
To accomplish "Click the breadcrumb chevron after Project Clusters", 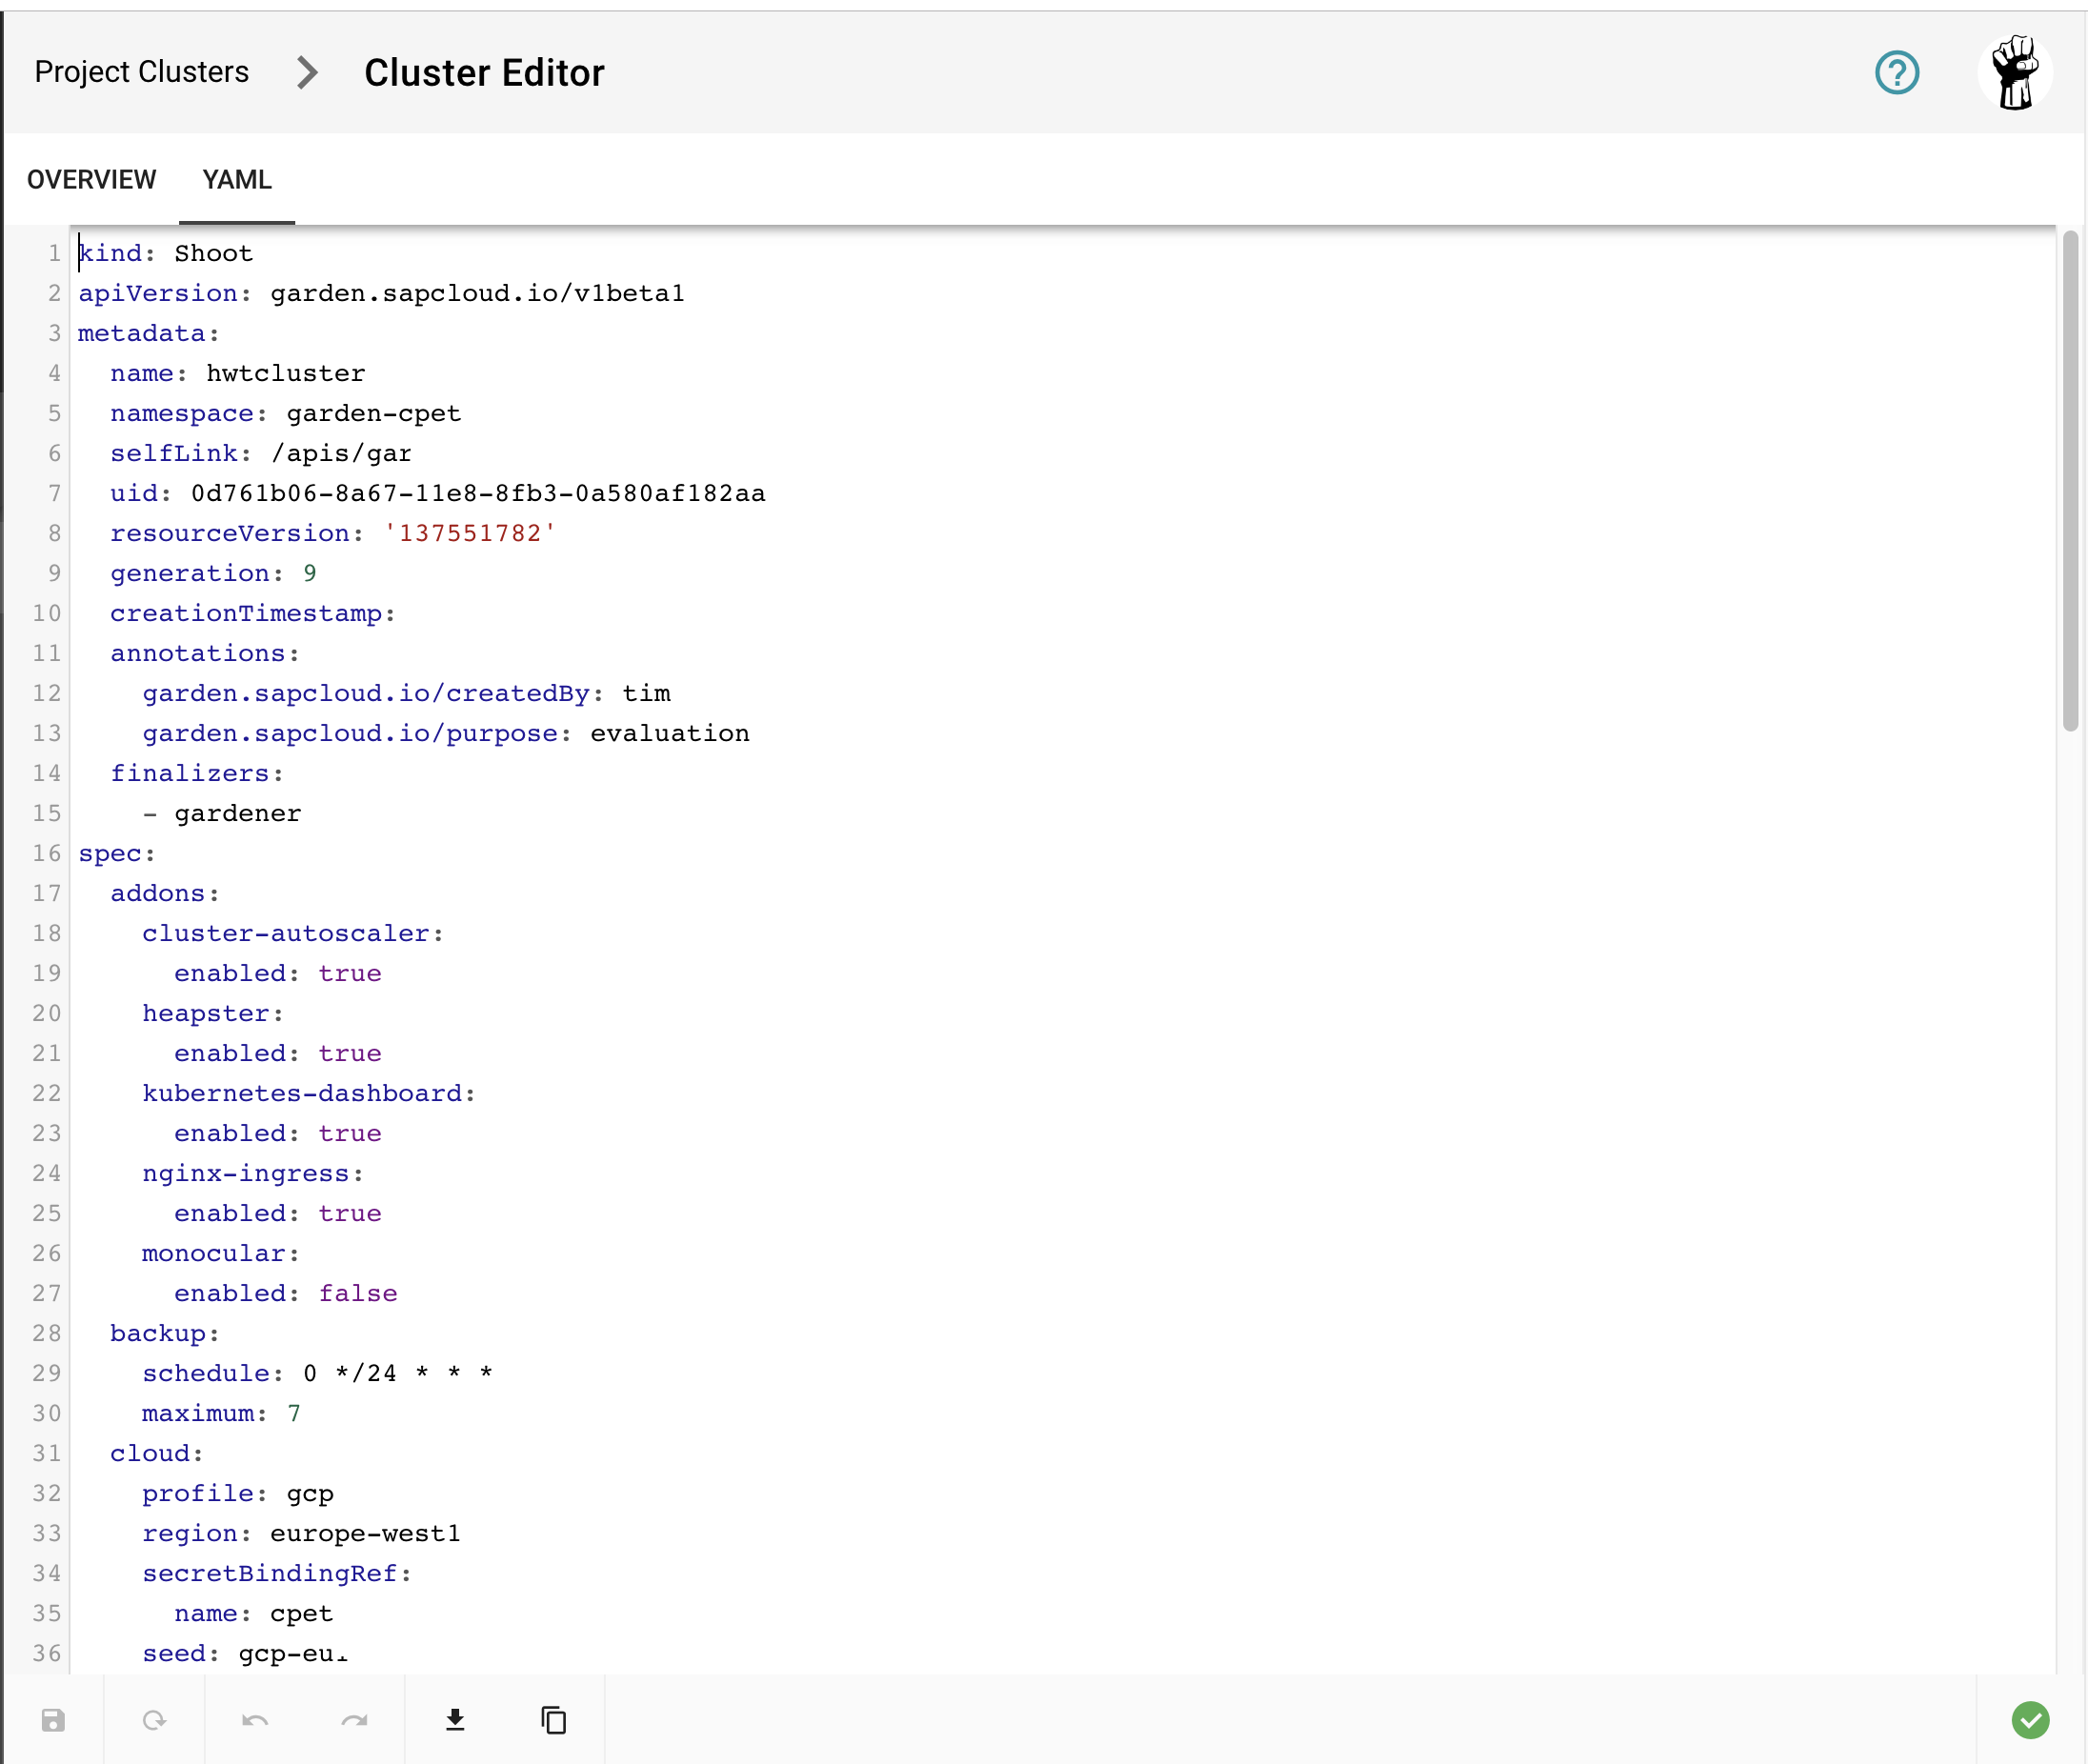I will (x=306, y=72).
